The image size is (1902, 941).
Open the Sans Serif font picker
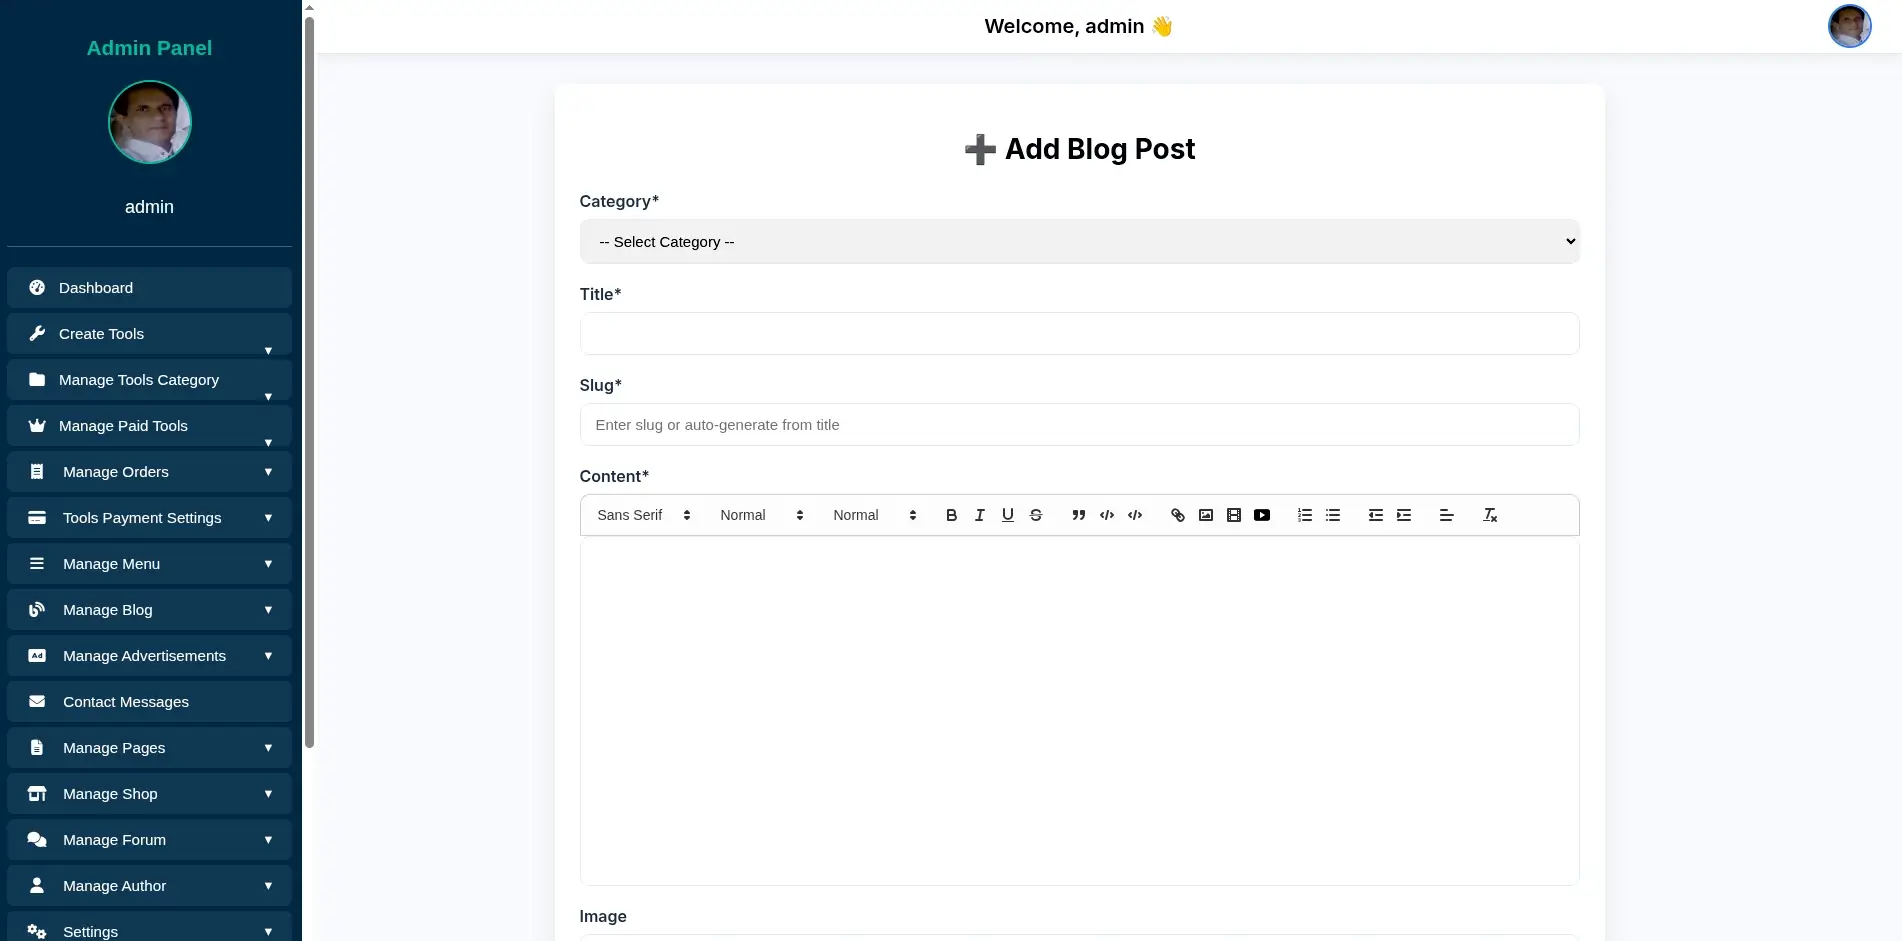tap(643, 515)
